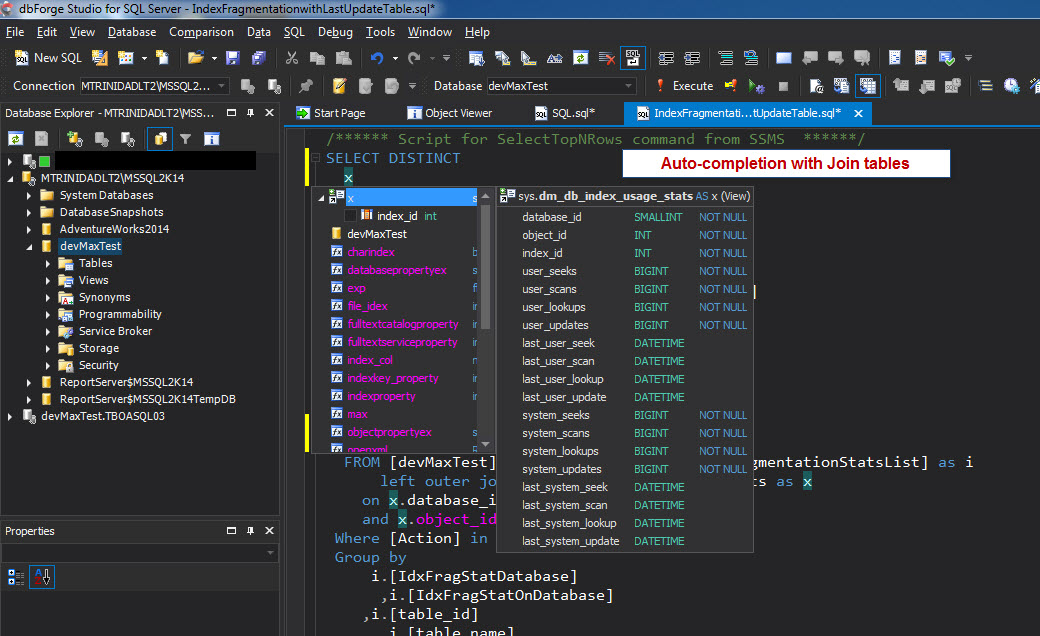
Task: Open the Database dropdown showing devMaxTest
Action: [628, 86]
